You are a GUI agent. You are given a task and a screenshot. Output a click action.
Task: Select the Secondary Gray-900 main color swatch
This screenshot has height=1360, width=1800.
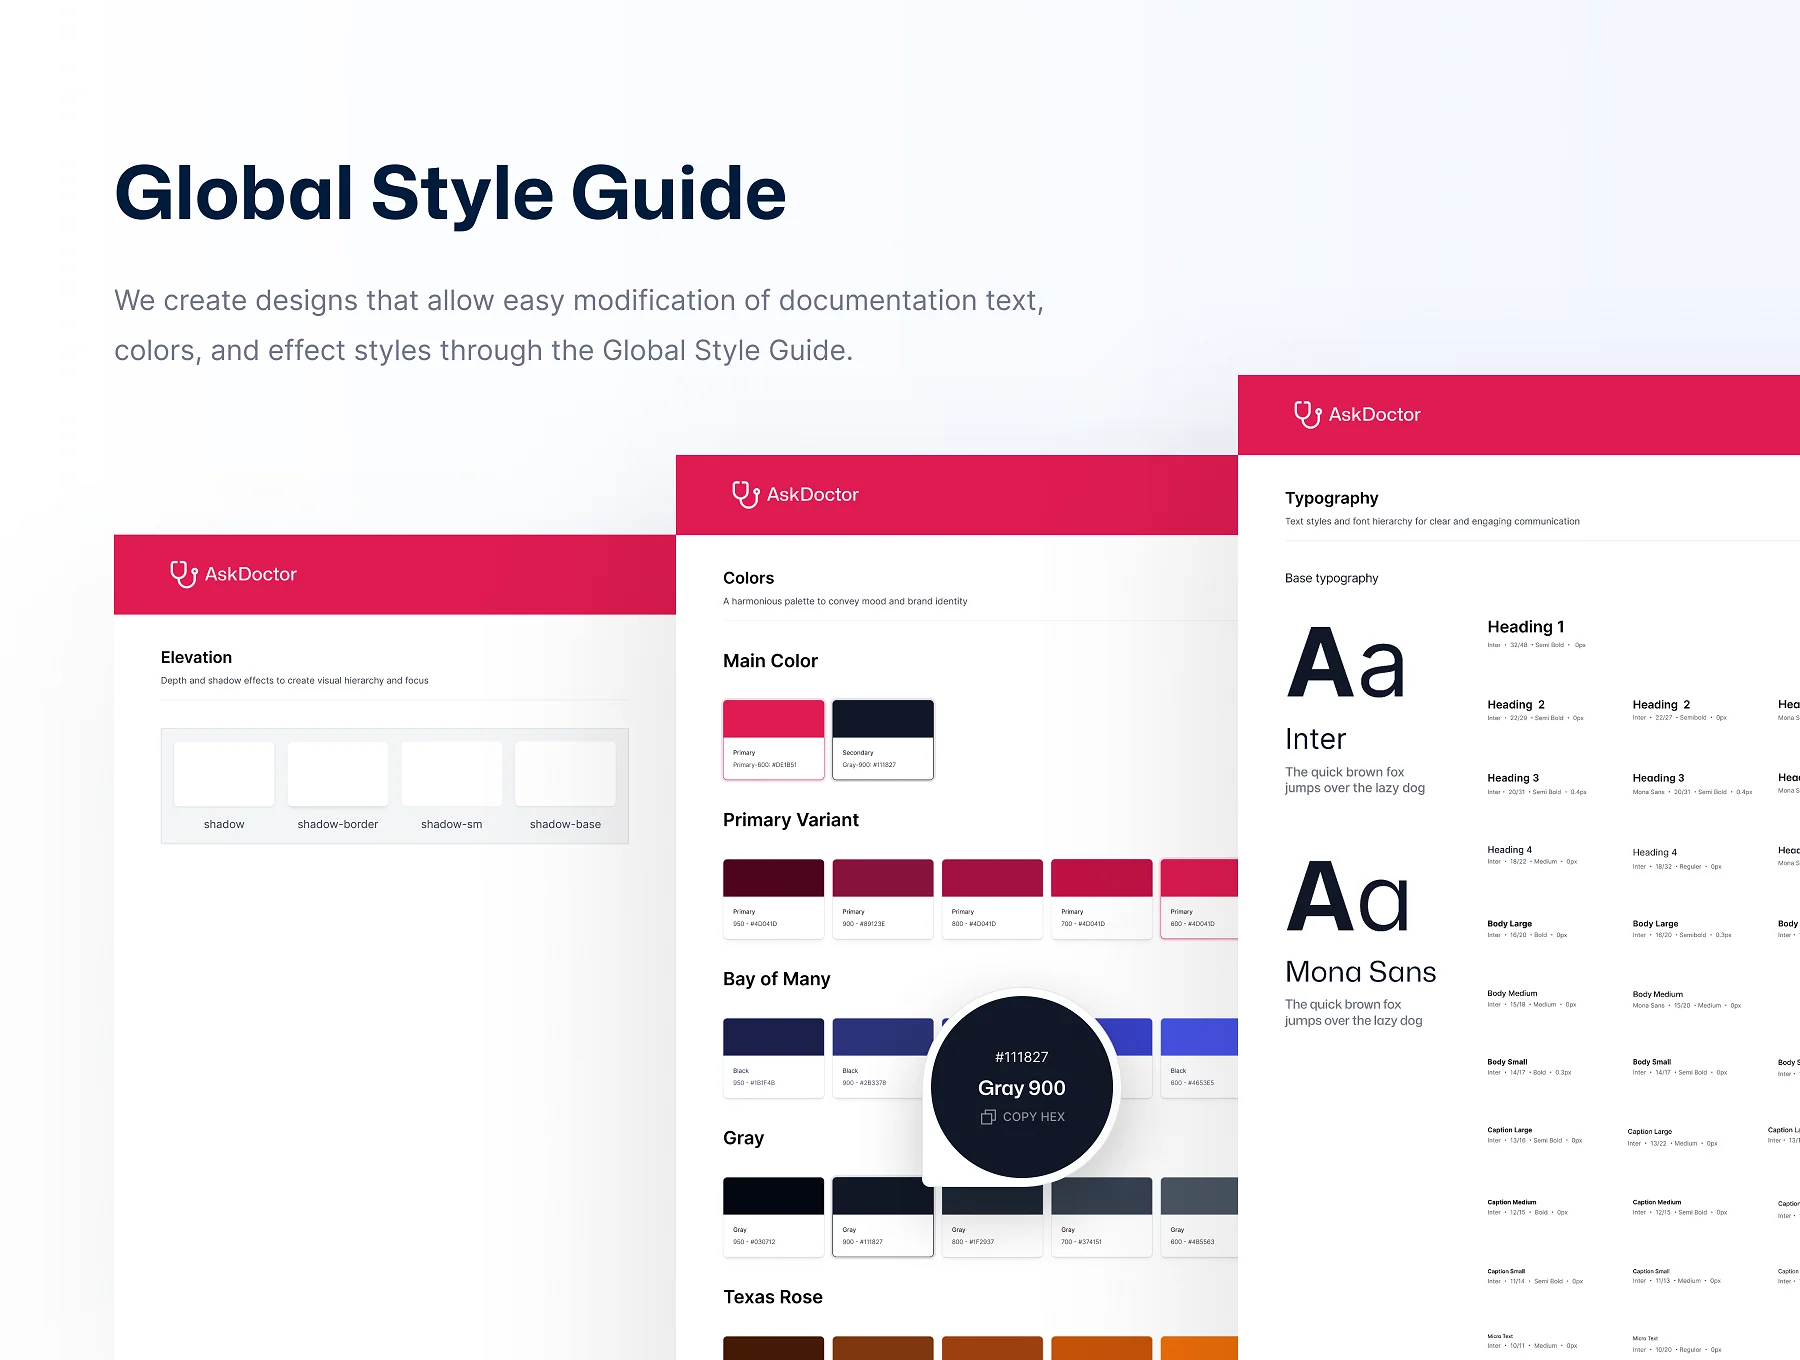[883, 740]
